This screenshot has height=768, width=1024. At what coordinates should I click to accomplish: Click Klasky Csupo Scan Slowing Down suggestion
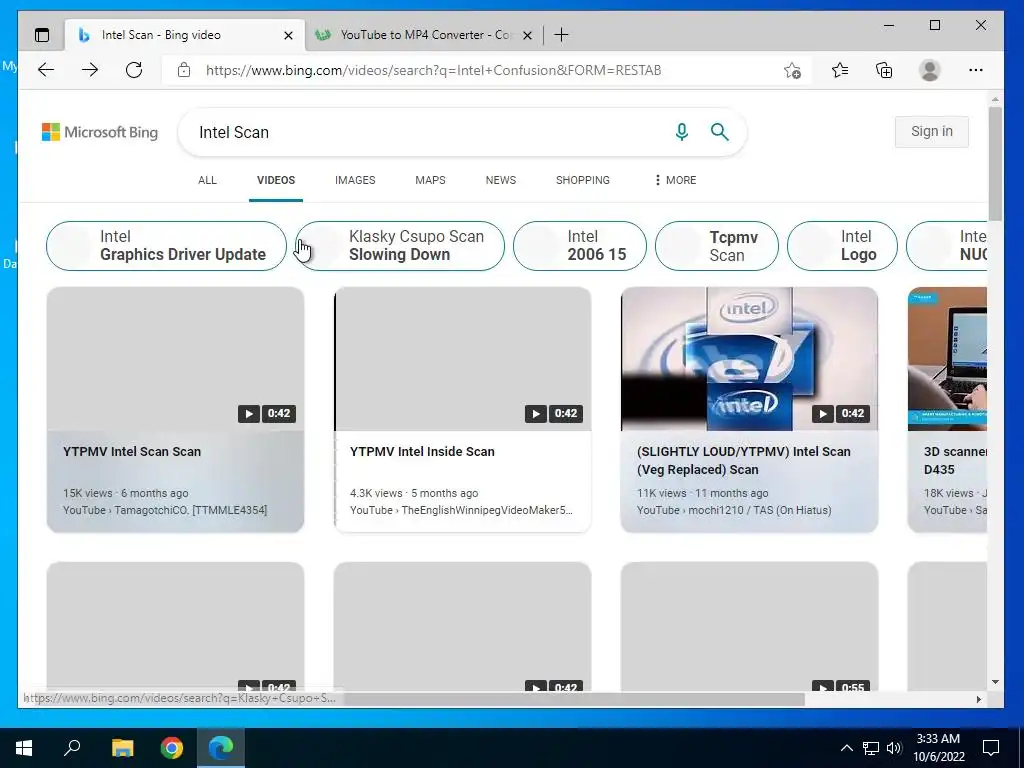(x=400, y=246)
